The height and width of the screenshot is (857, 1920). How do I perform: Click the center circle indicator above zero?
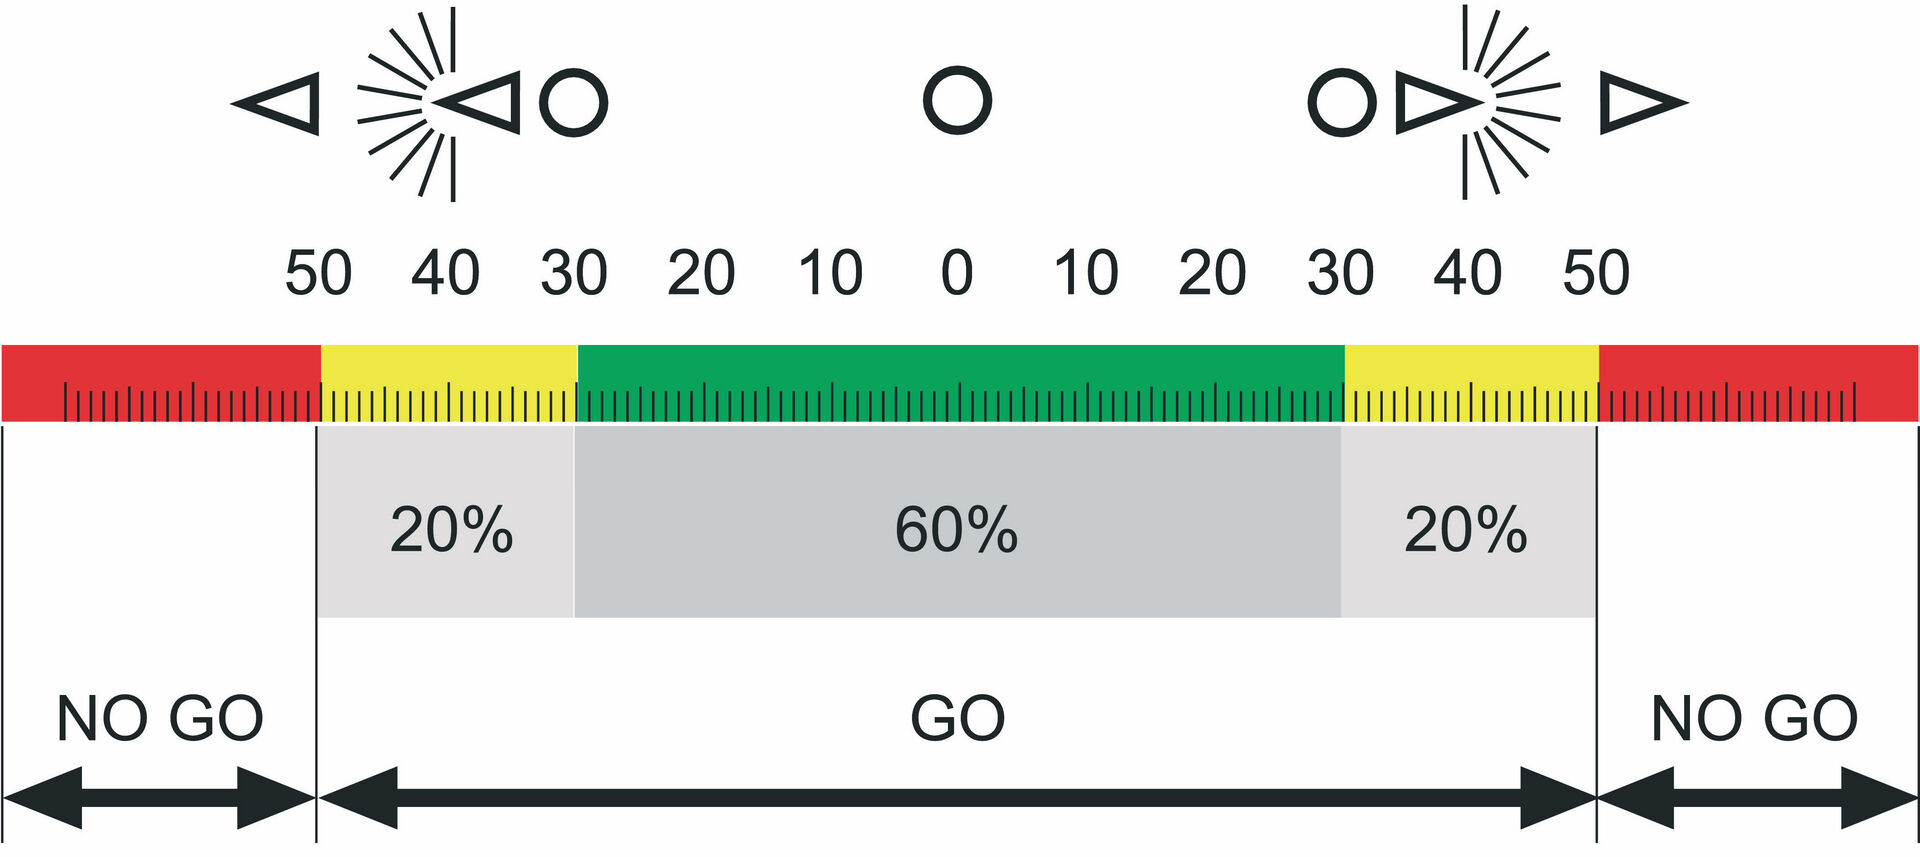coord(957,100)
